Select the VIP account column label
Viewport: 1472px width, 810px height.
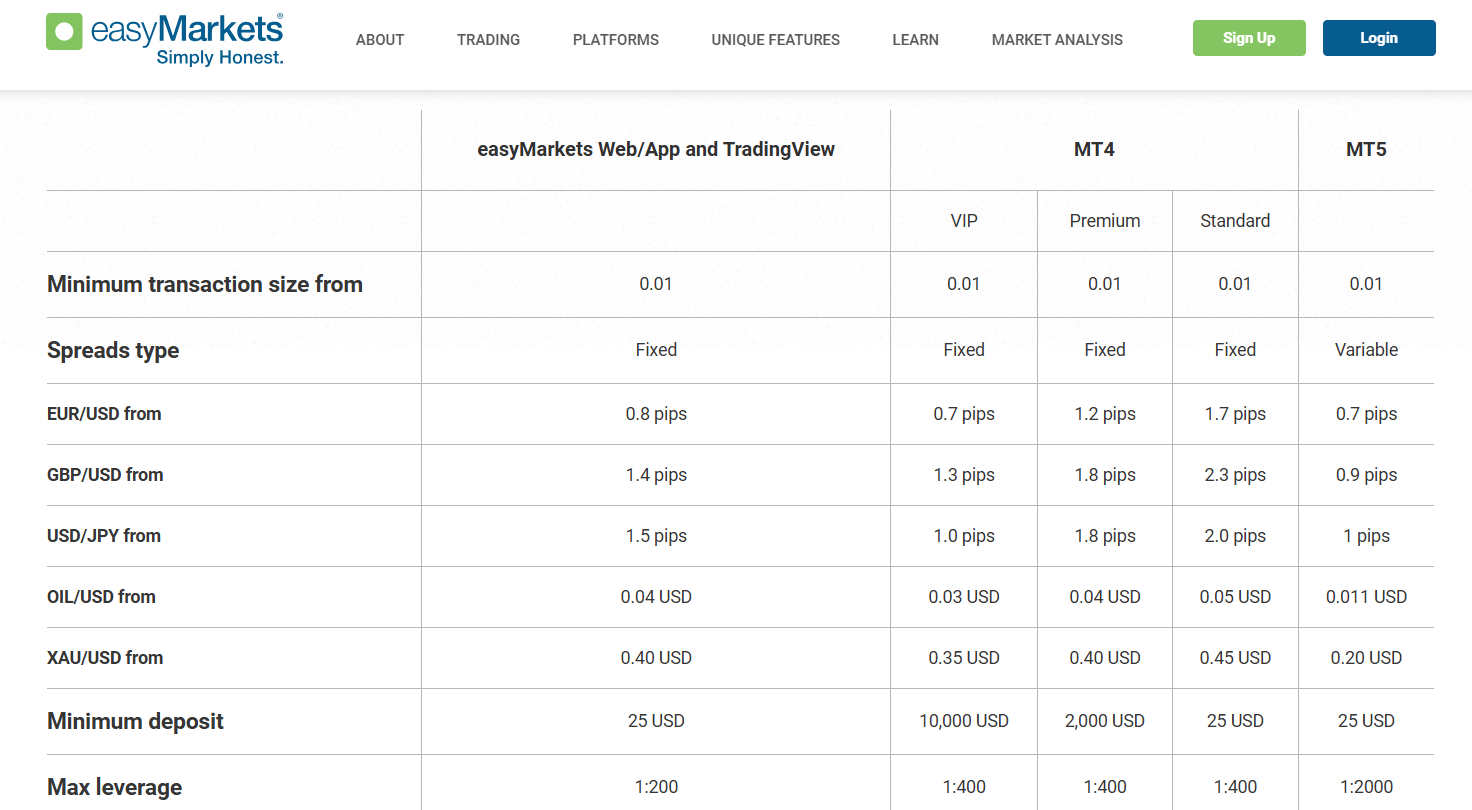(964, 221)
